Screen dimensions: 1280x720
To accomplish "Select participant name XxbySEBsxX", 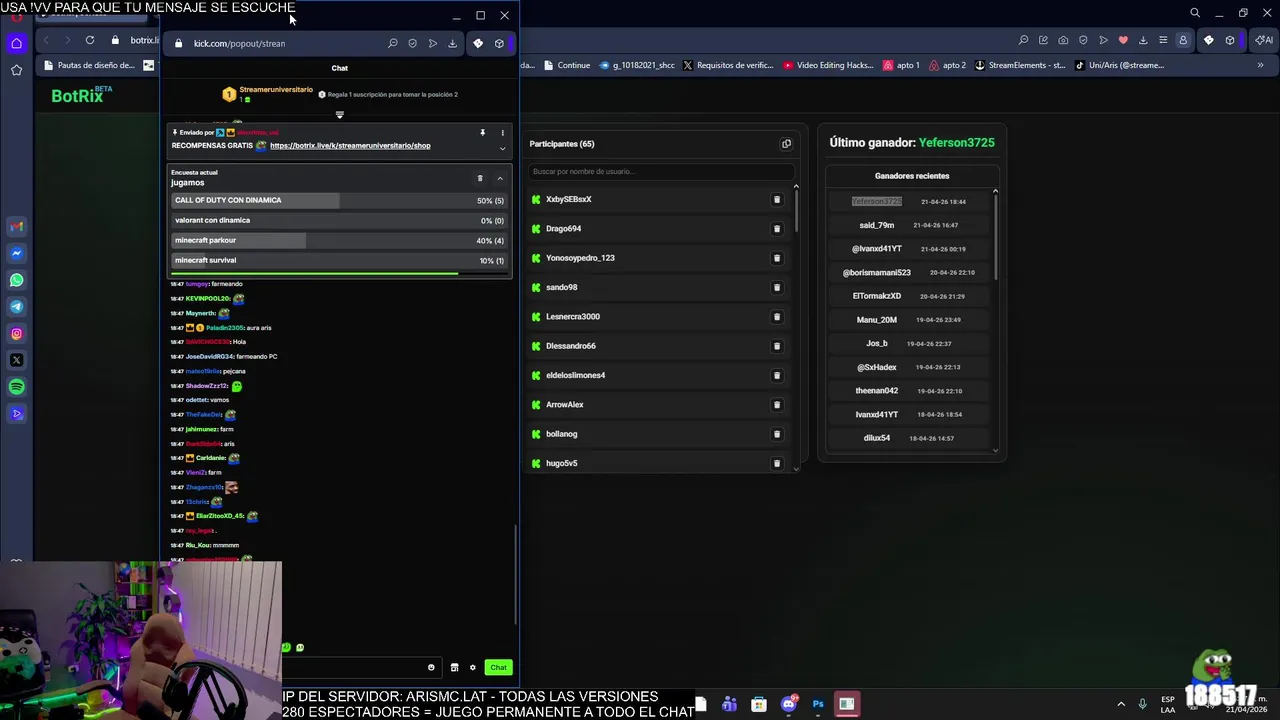I will click(x=568, y=199).
